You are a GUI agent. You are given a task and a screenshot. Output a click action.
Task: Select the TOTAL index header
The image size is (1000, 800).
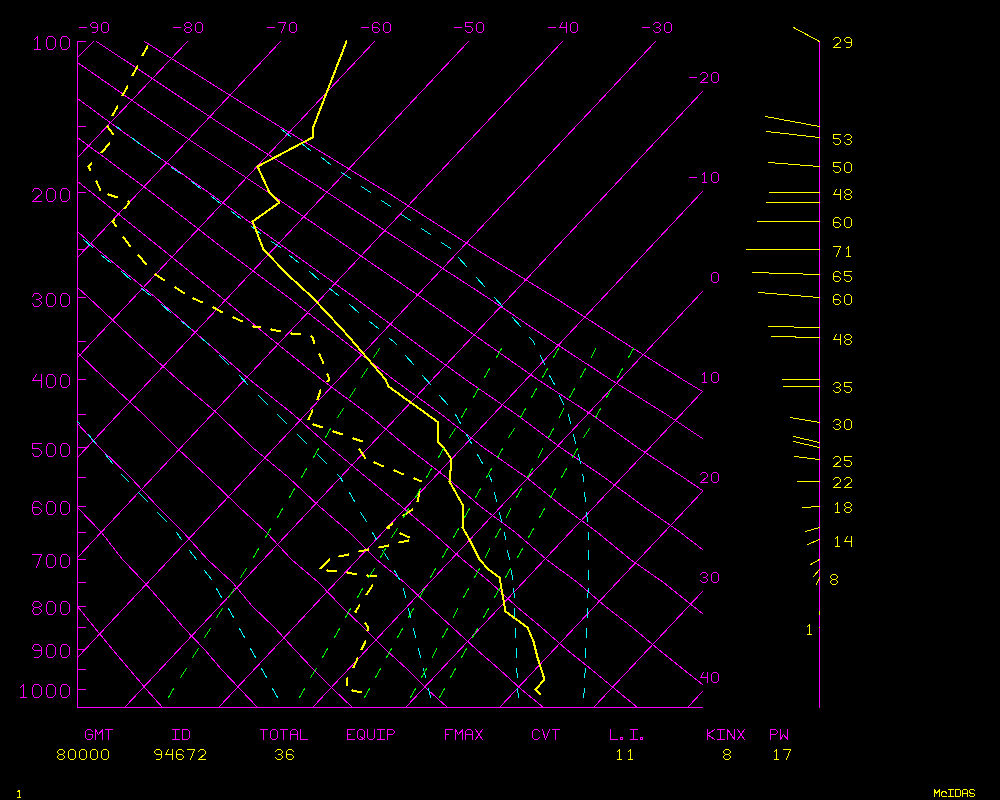[x=283, y=735]
